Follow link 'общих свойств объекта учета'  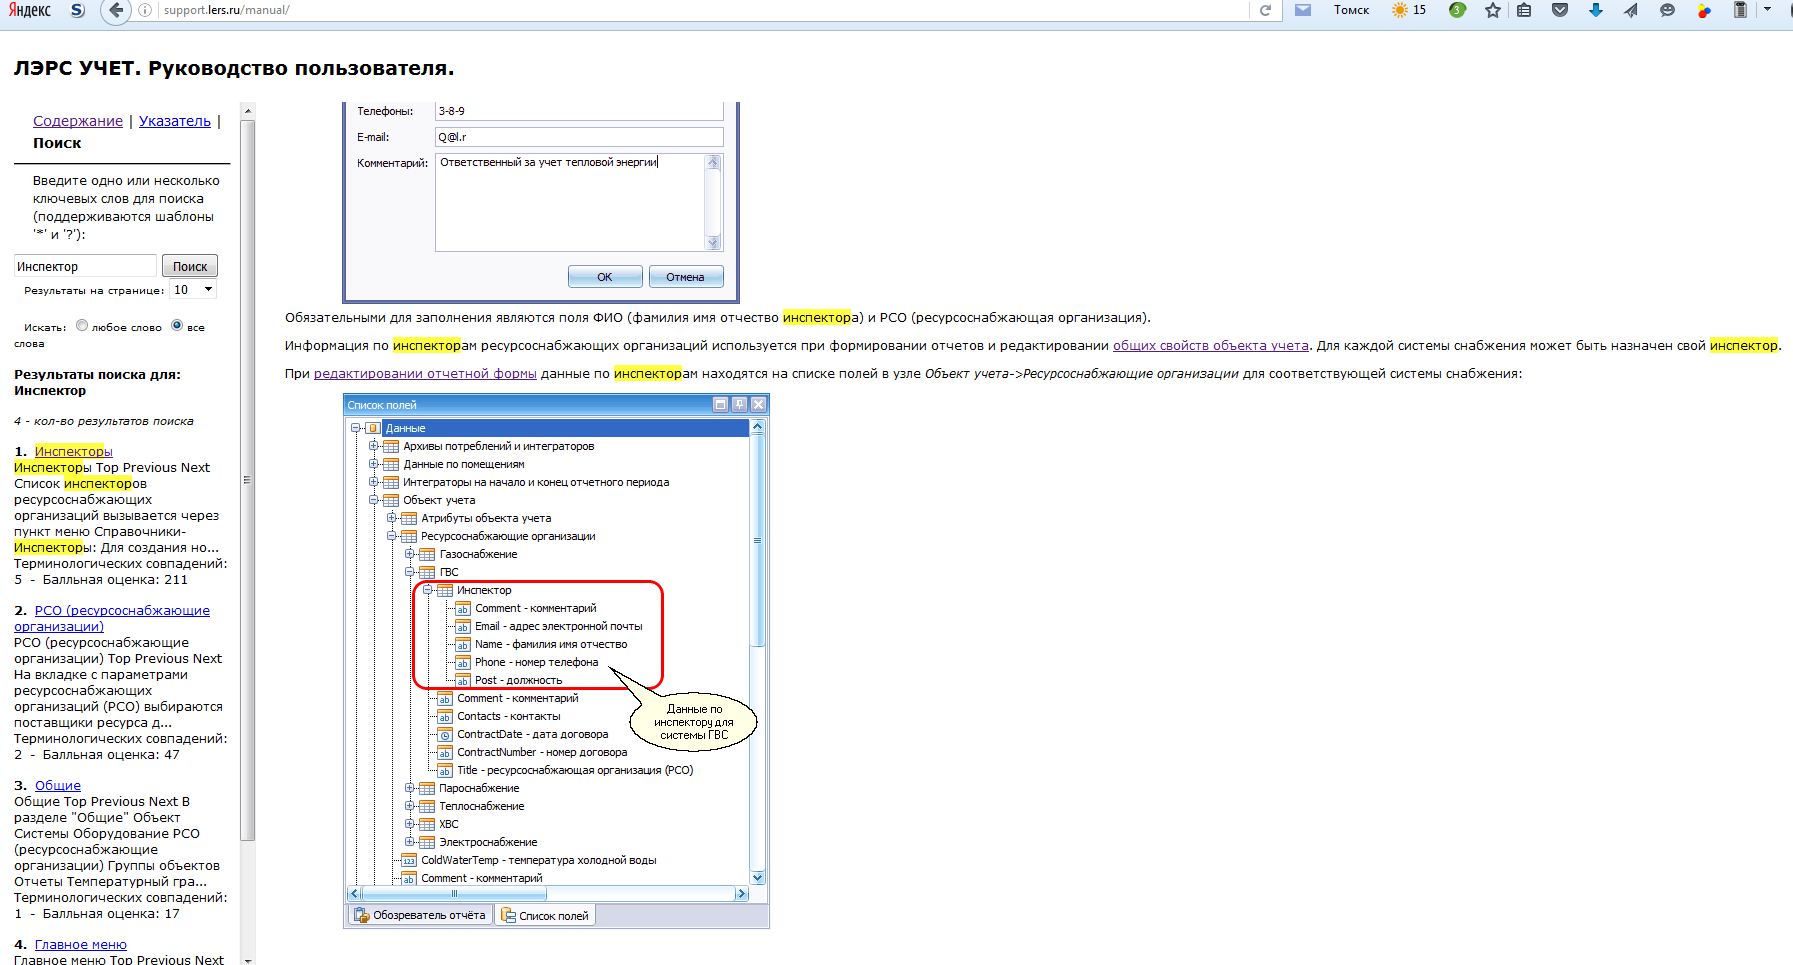tap(1211, 345)
